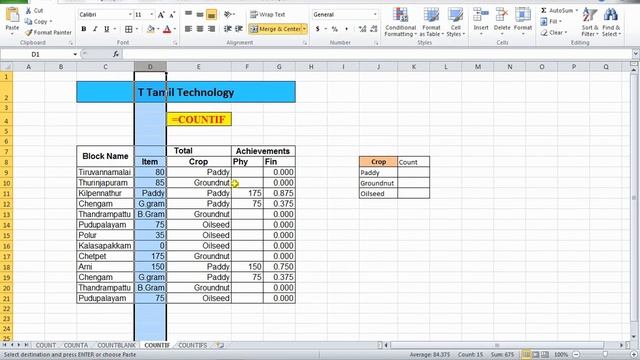Viewport: 640px width, 360px height.
Task: Open Font dialog launcher
Action: tap(175, 43)
